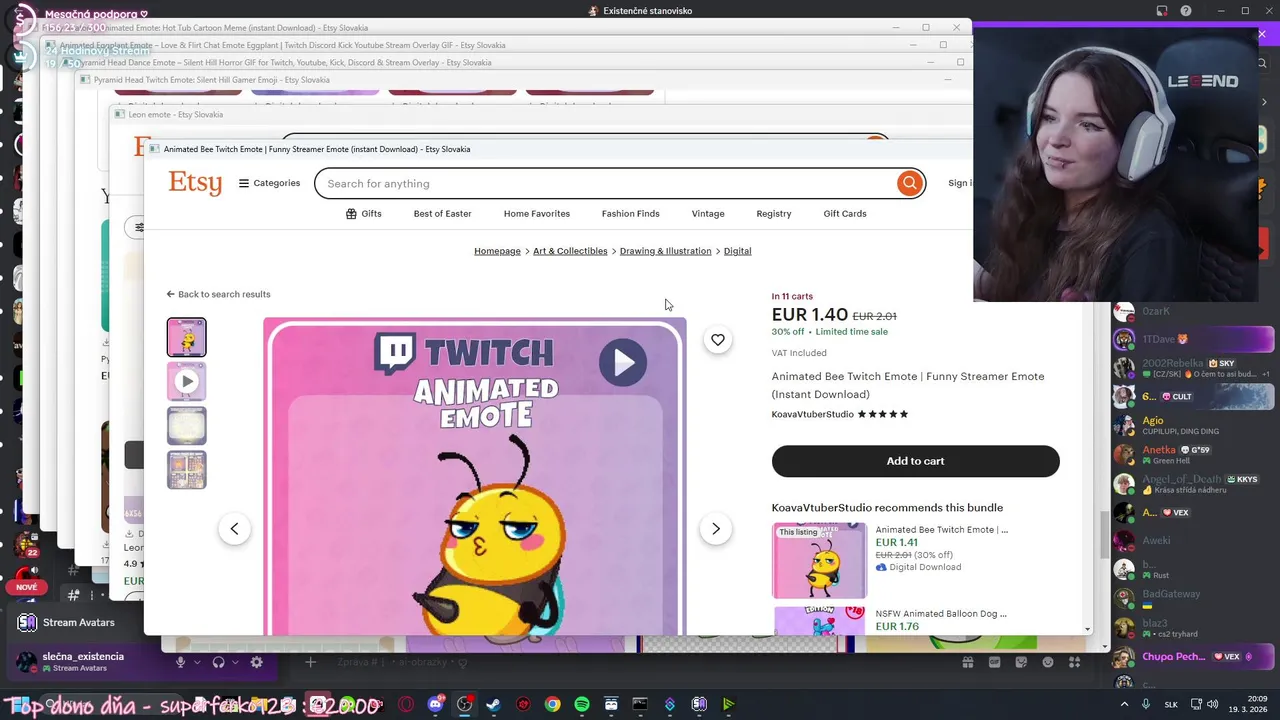Add listing to favorites with heart icon
The image size is (1280, 720).
717,340
